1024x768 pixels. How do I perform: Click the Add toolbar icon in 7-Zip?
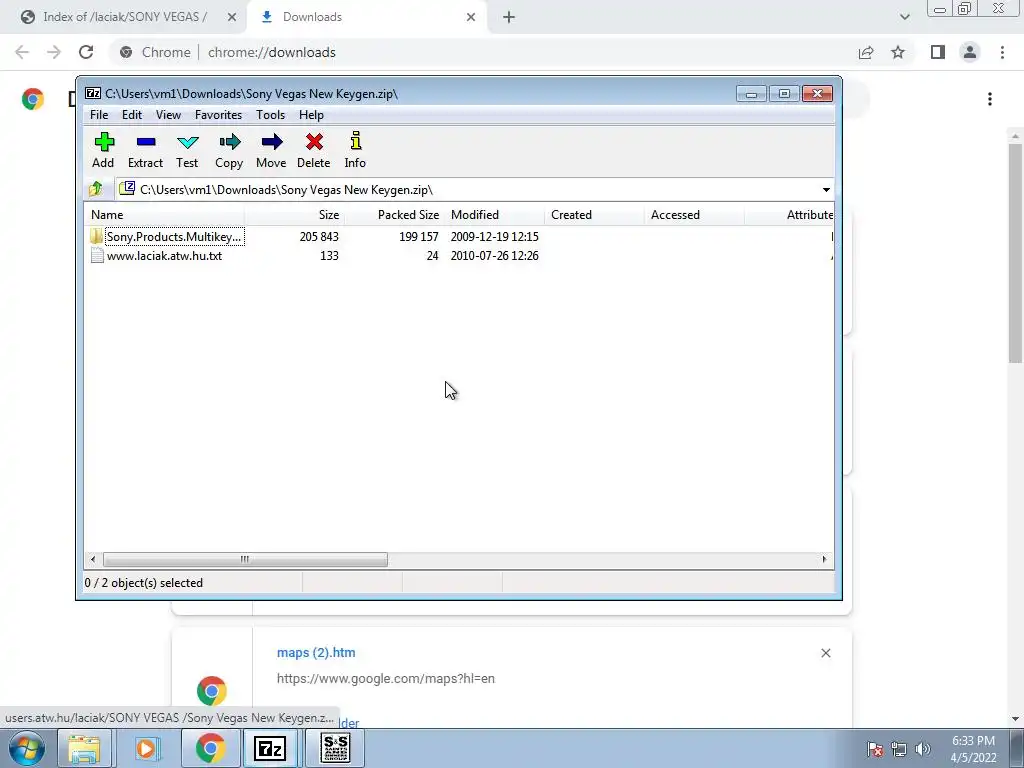[x=103, y=150]
